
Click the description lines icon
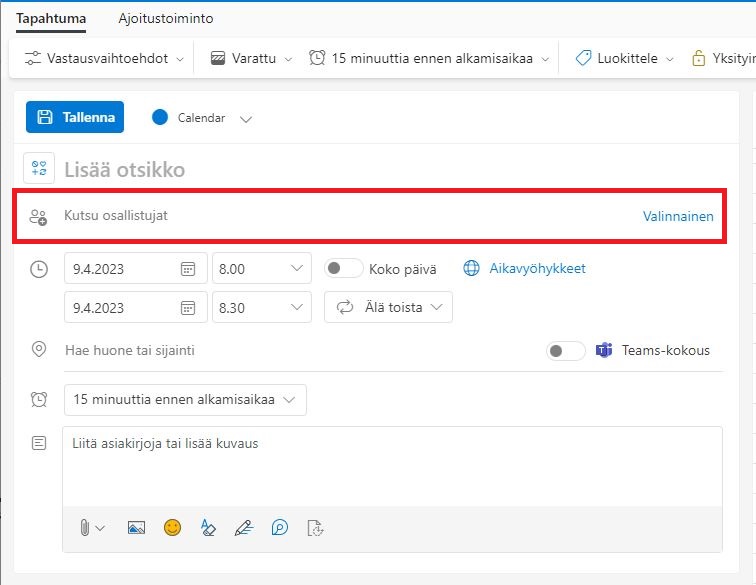39,443
